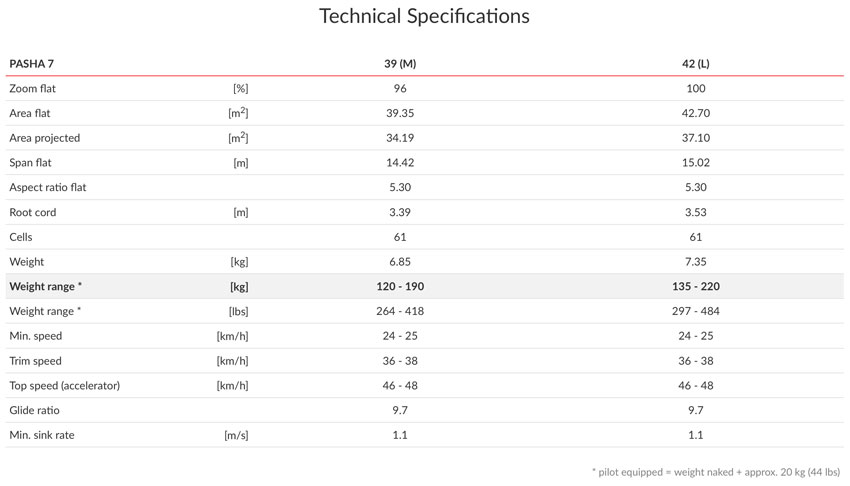Viewport: 850px width, 486px height.
Task: Click the Area flat value 39.35
Action: coord(400,113)
